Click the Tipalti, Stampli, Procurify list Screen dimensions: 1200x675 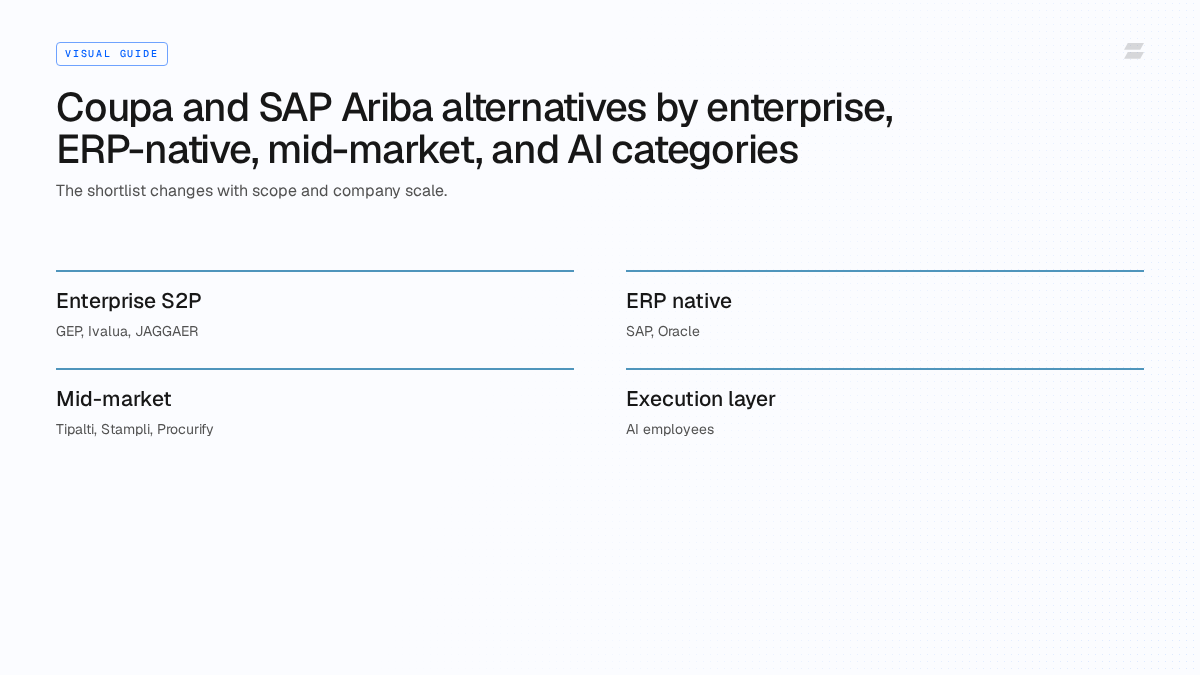pos(135,430)
